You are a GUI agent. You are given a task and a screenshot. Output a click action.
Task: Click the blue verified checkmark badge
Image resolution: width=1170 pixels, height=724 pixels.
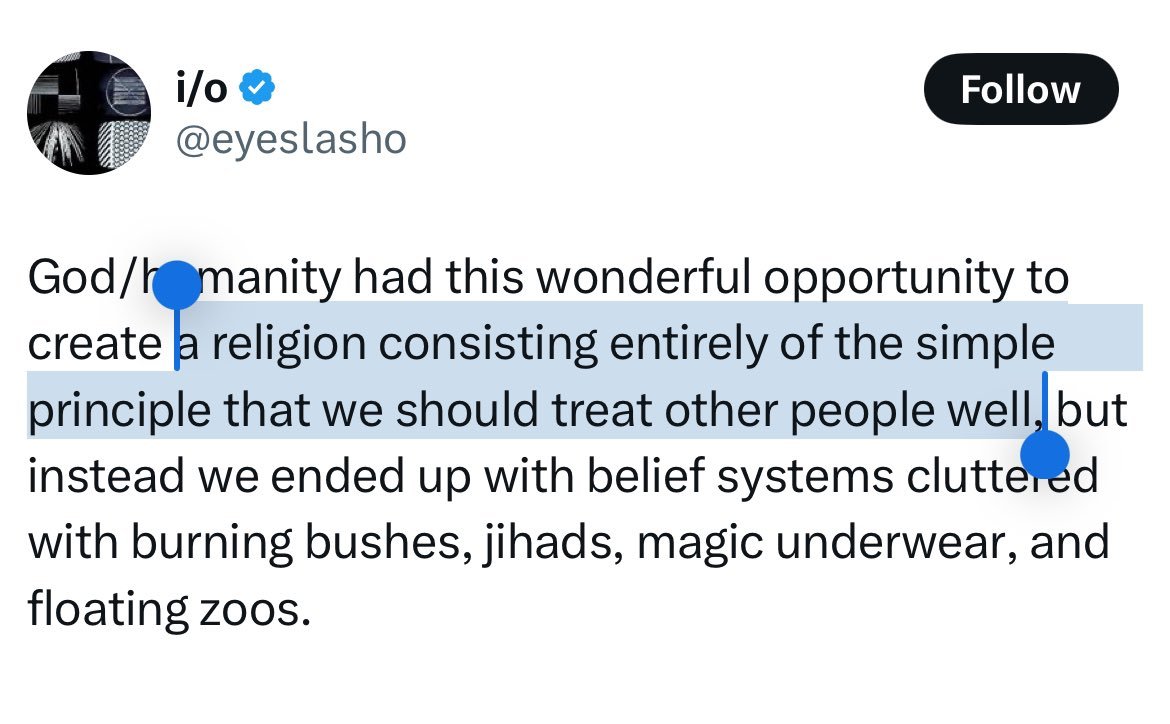257,88
